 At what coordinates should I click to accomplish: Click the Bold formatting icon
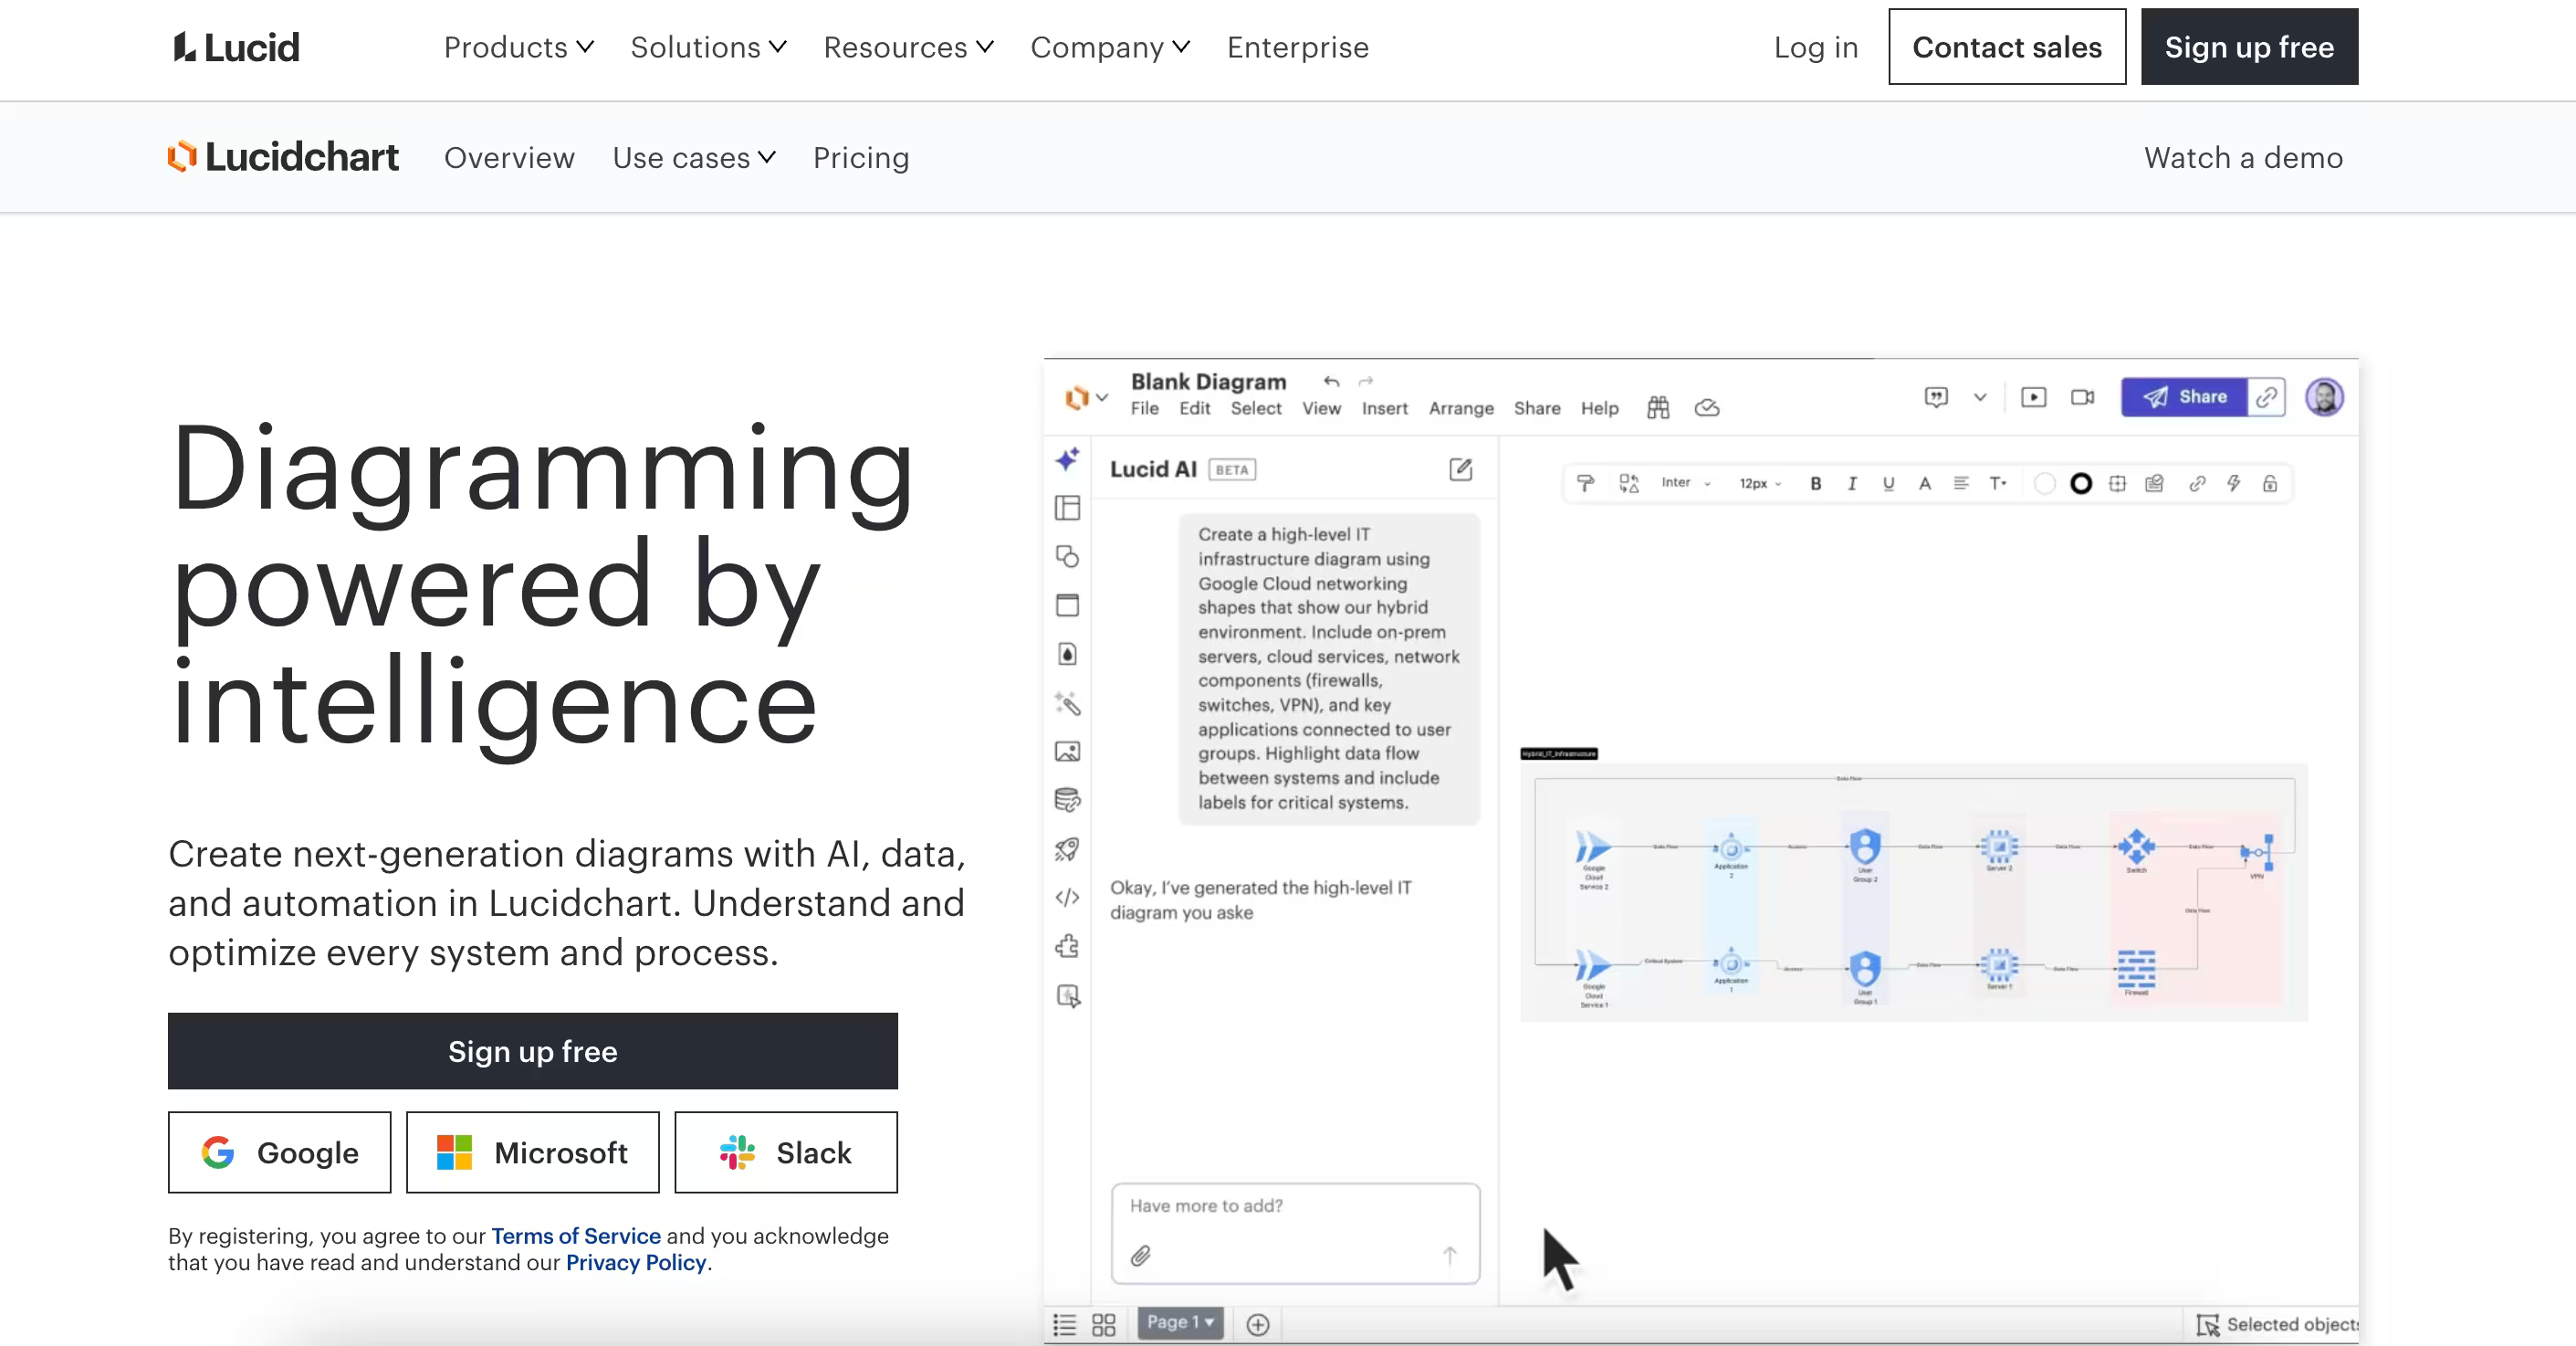[x=1815, y=483]
